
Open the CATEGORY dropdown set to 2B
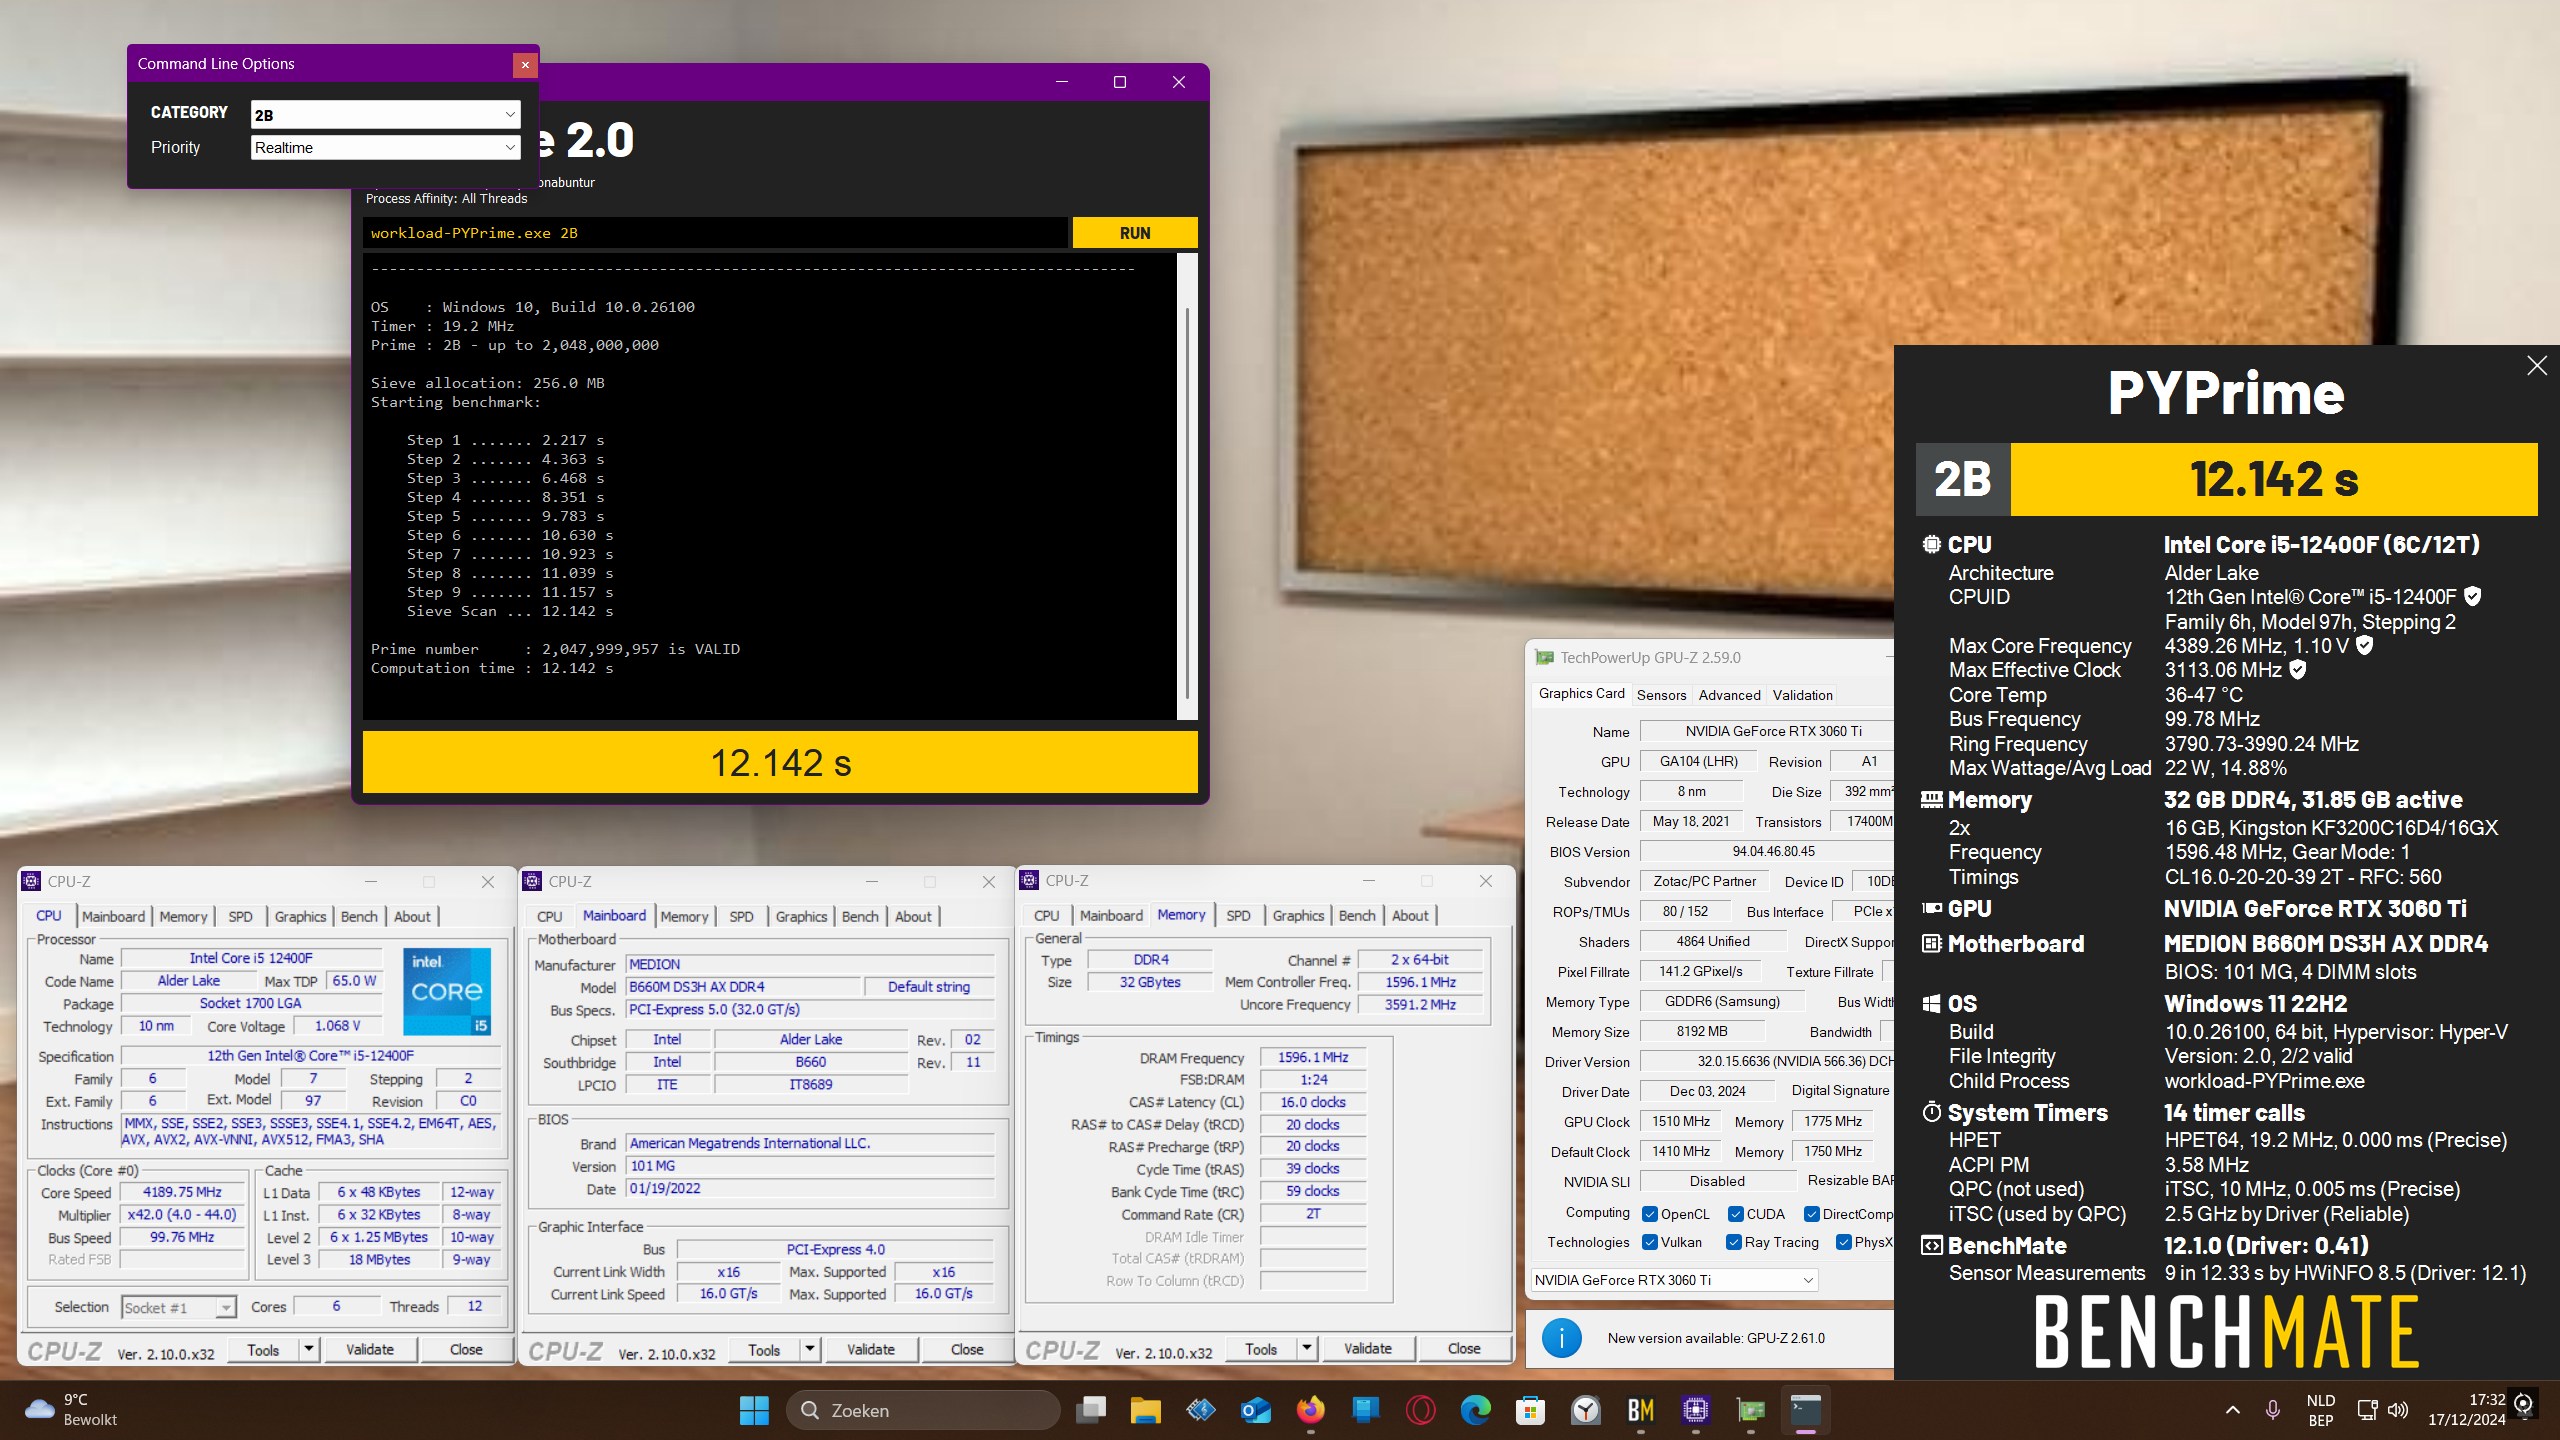click(x=386, y=115)
